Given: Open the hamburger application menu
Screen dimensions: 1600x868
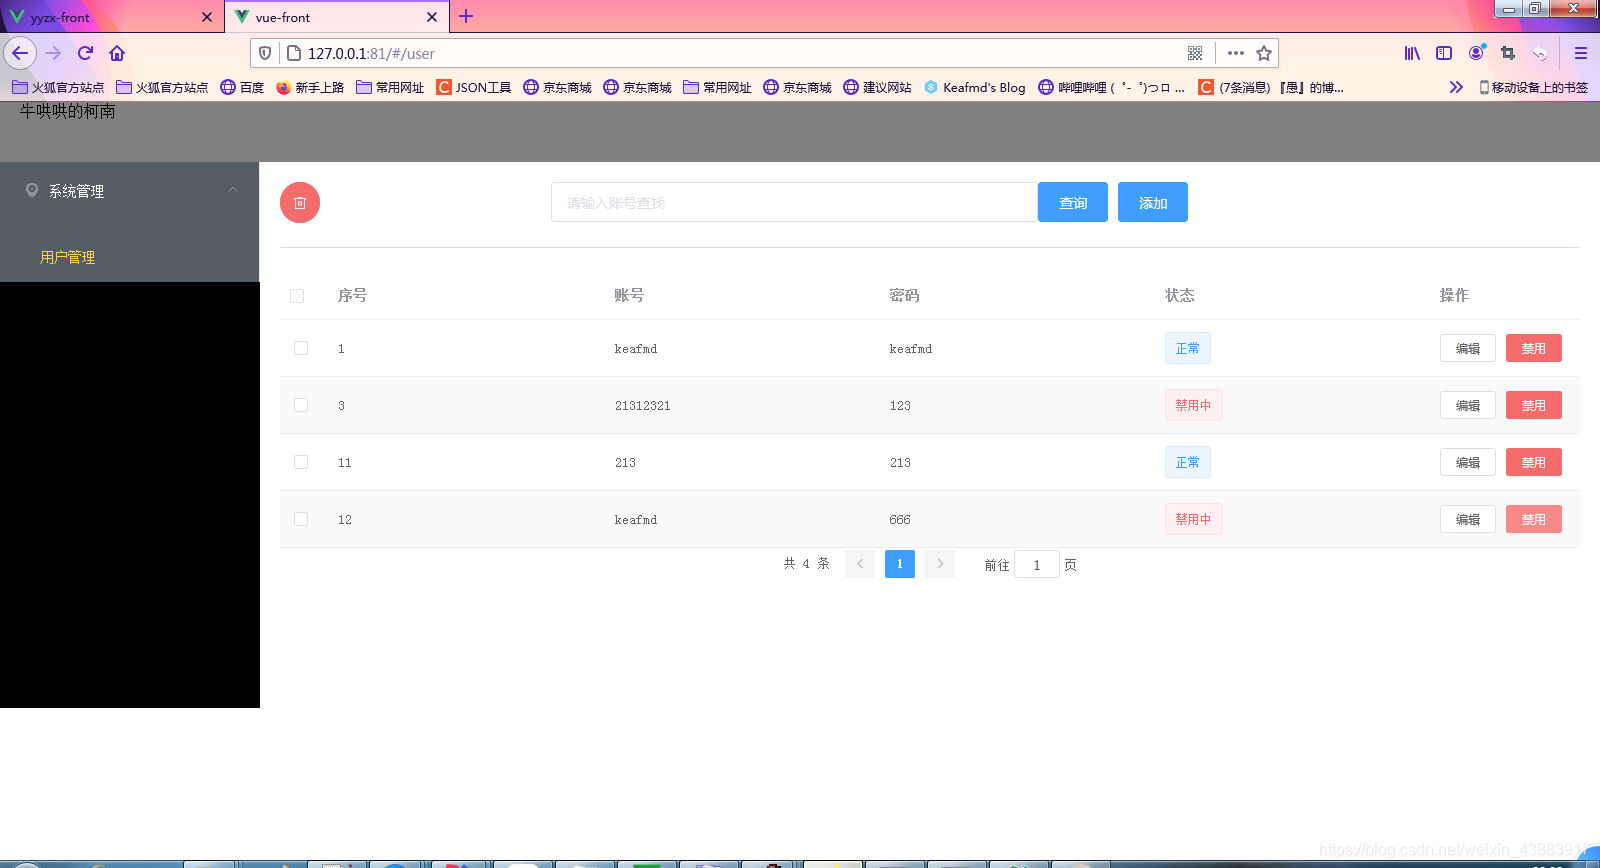Looking at the screenshot, I should click(1581, 53).
